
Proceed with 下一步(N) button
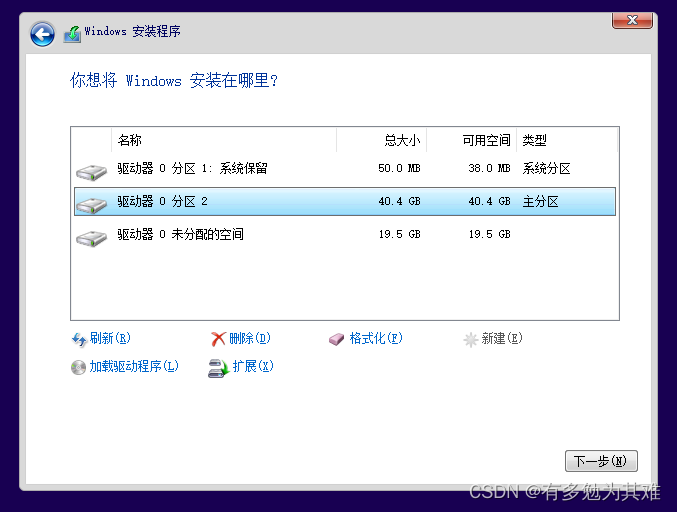[x=601, y=461]
